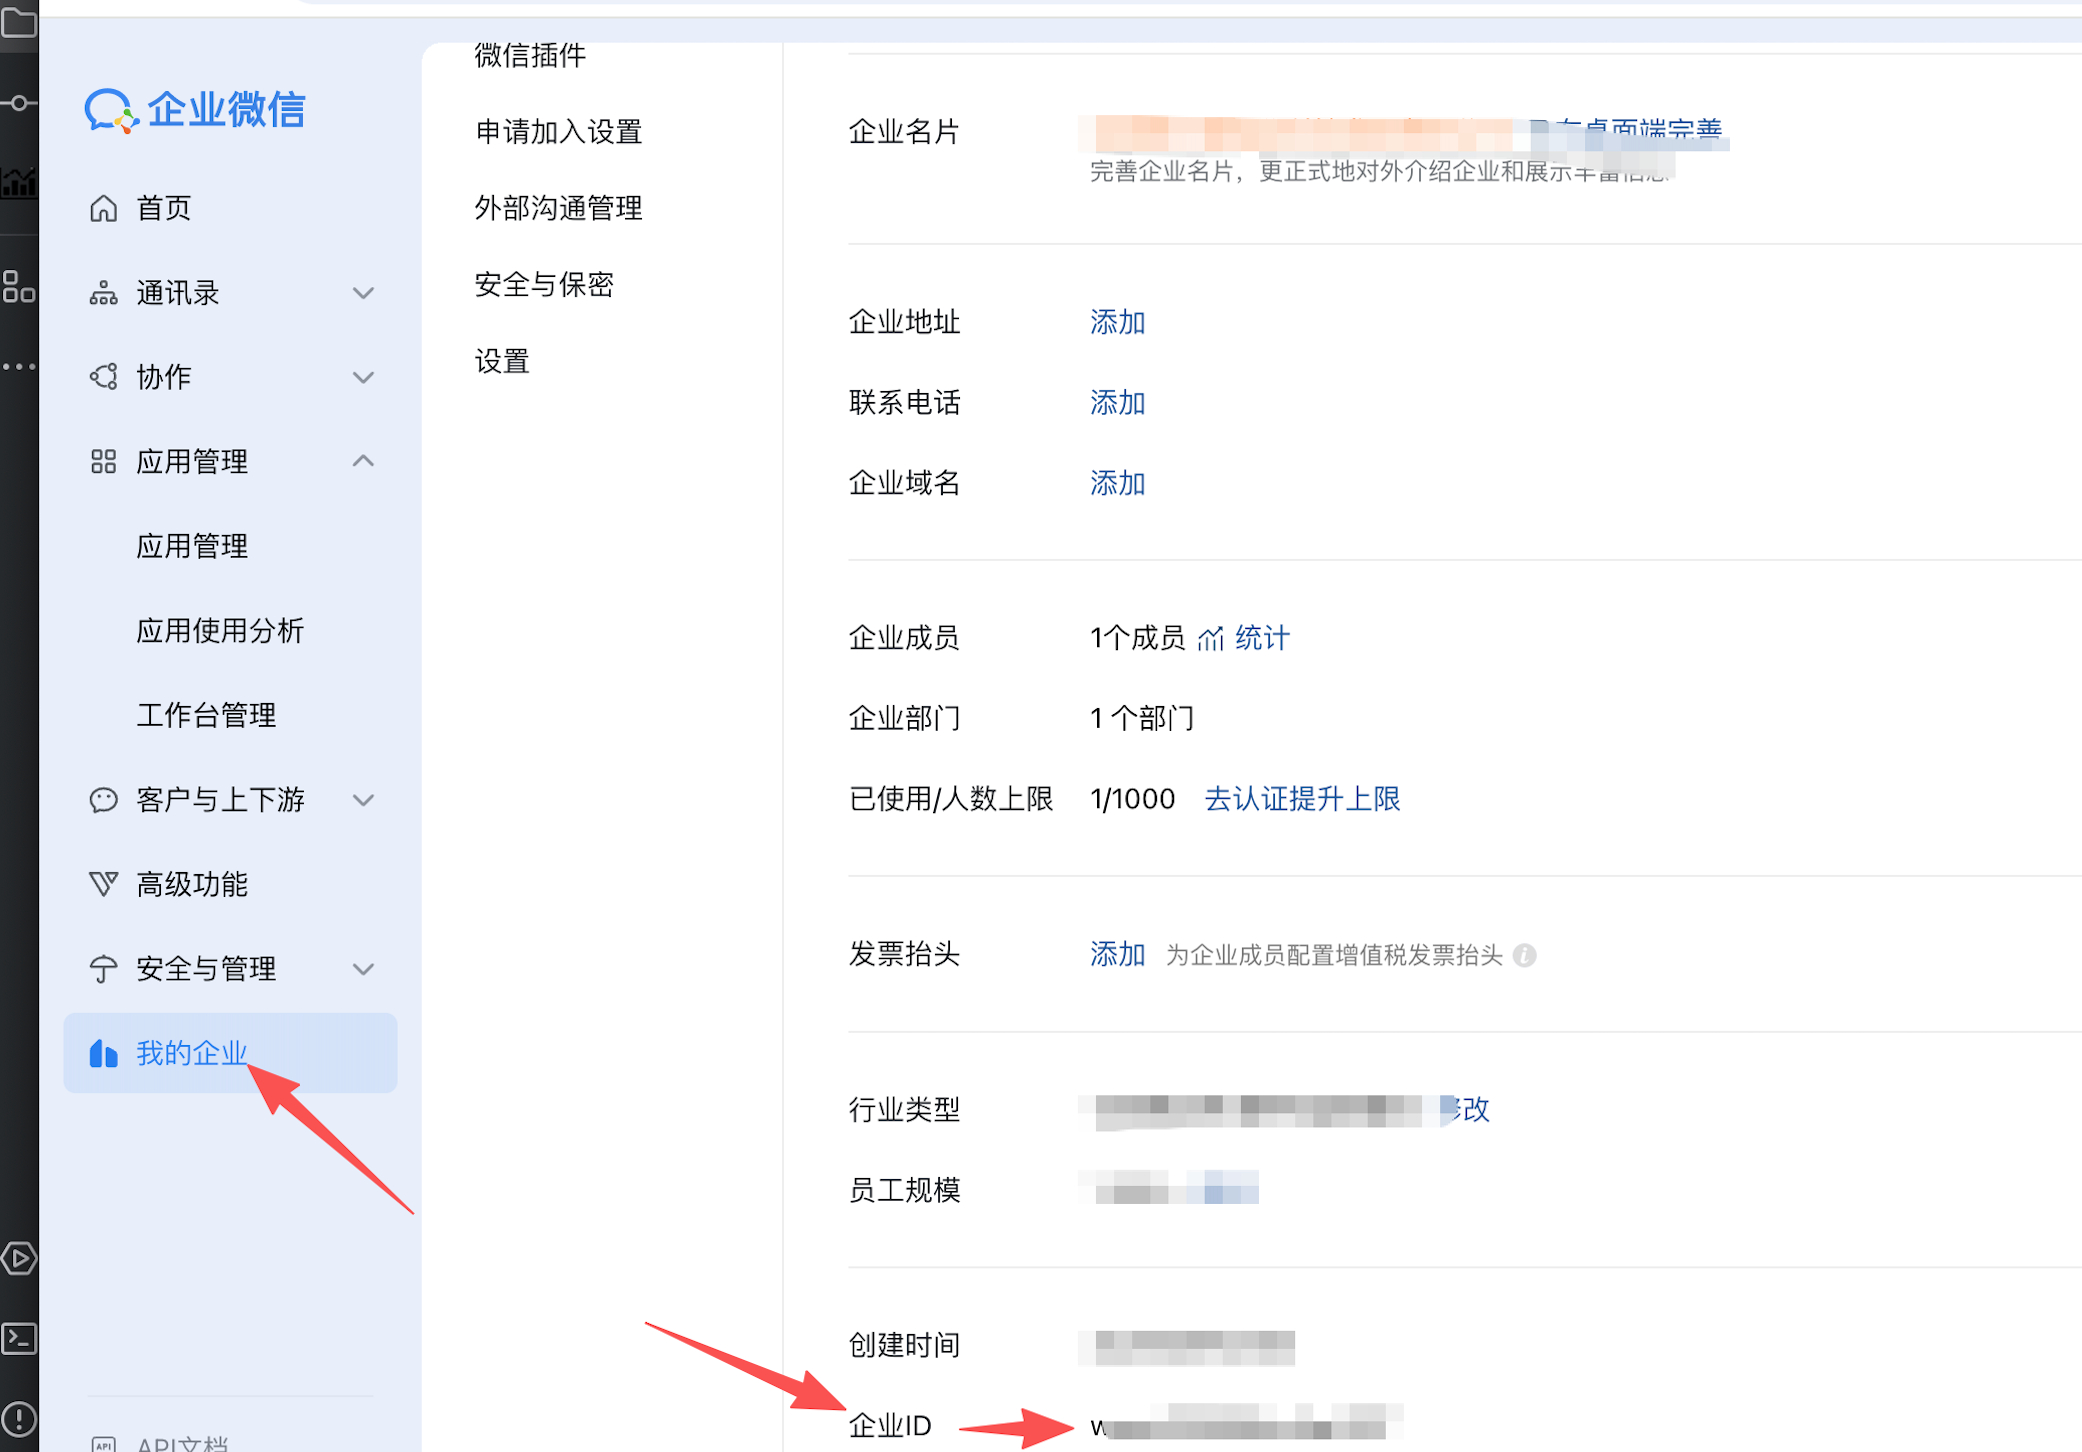Click the info icon beside 发票抬头 hint
The image size is (2082, 1452).
tap(1524, 955)
